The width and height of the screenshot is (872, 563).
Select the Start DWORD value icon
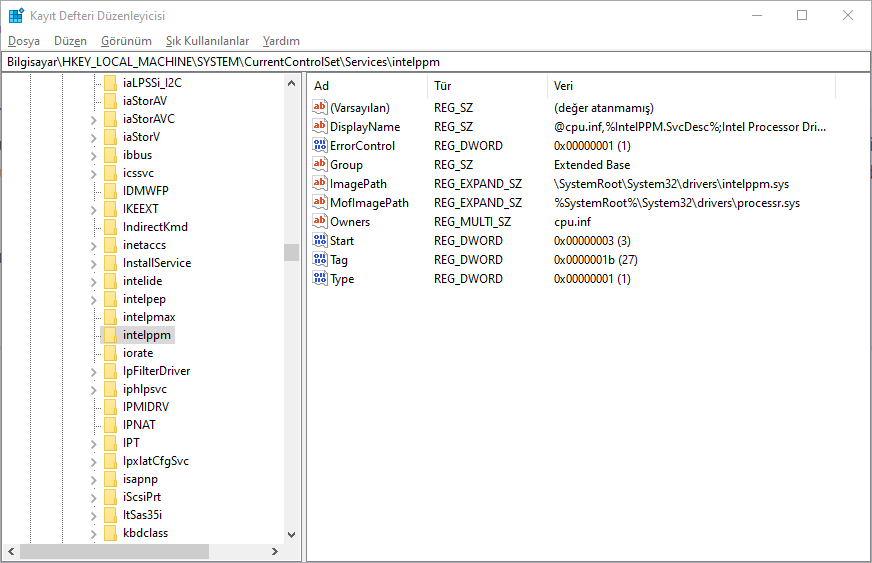(320, 240)
